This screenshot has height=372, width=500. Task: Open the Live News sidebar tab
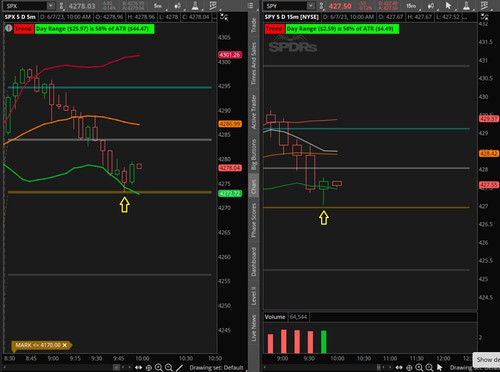(x=254, y=328)
